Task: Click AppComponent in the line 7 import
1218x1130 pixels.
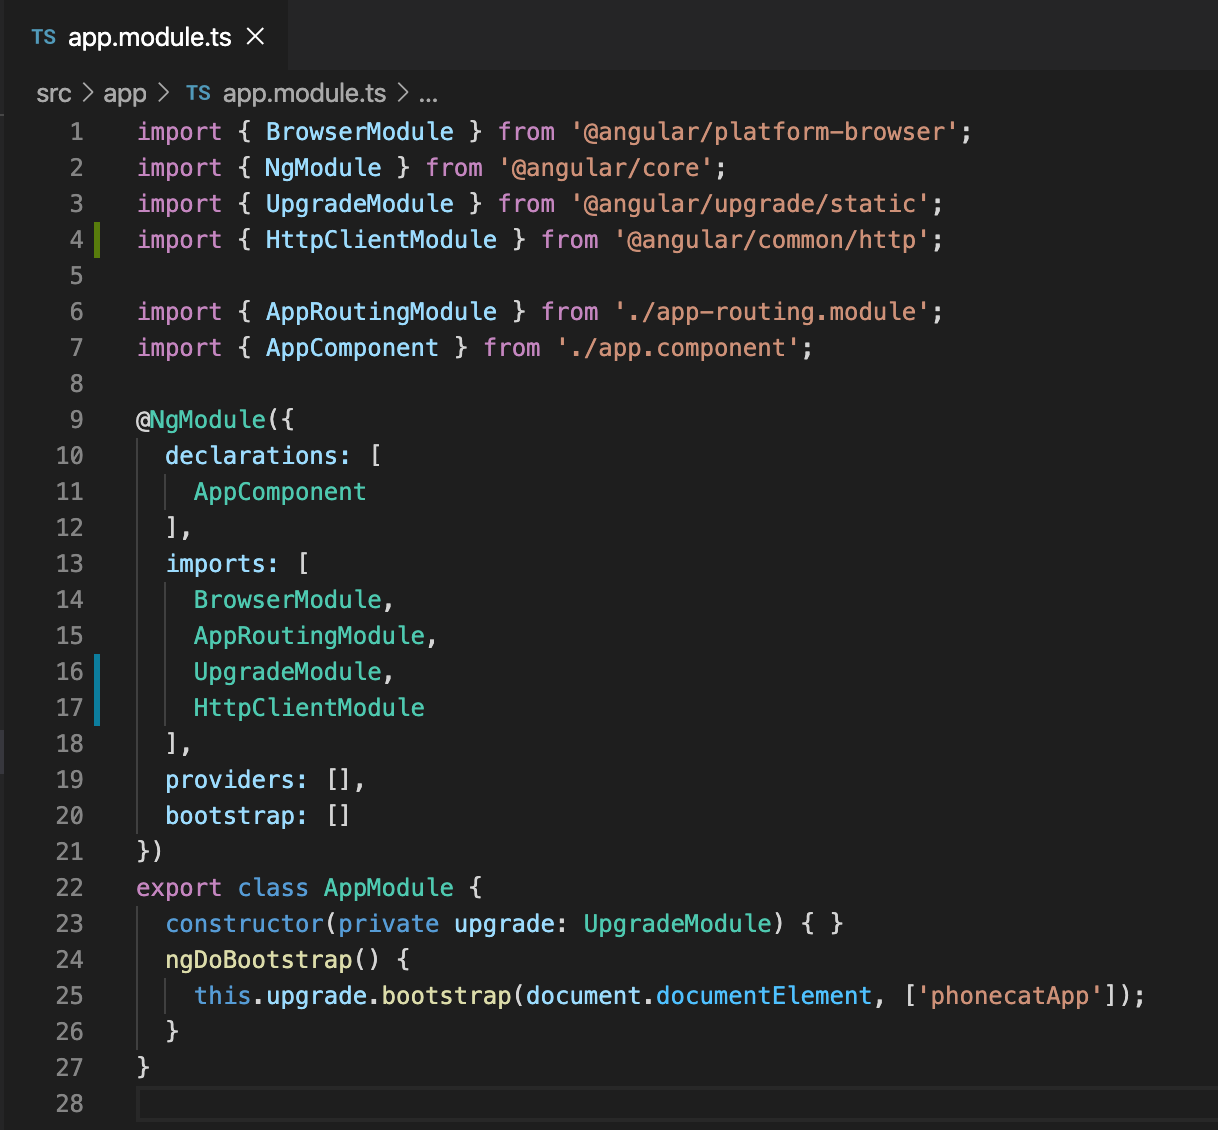Action: 352,348
